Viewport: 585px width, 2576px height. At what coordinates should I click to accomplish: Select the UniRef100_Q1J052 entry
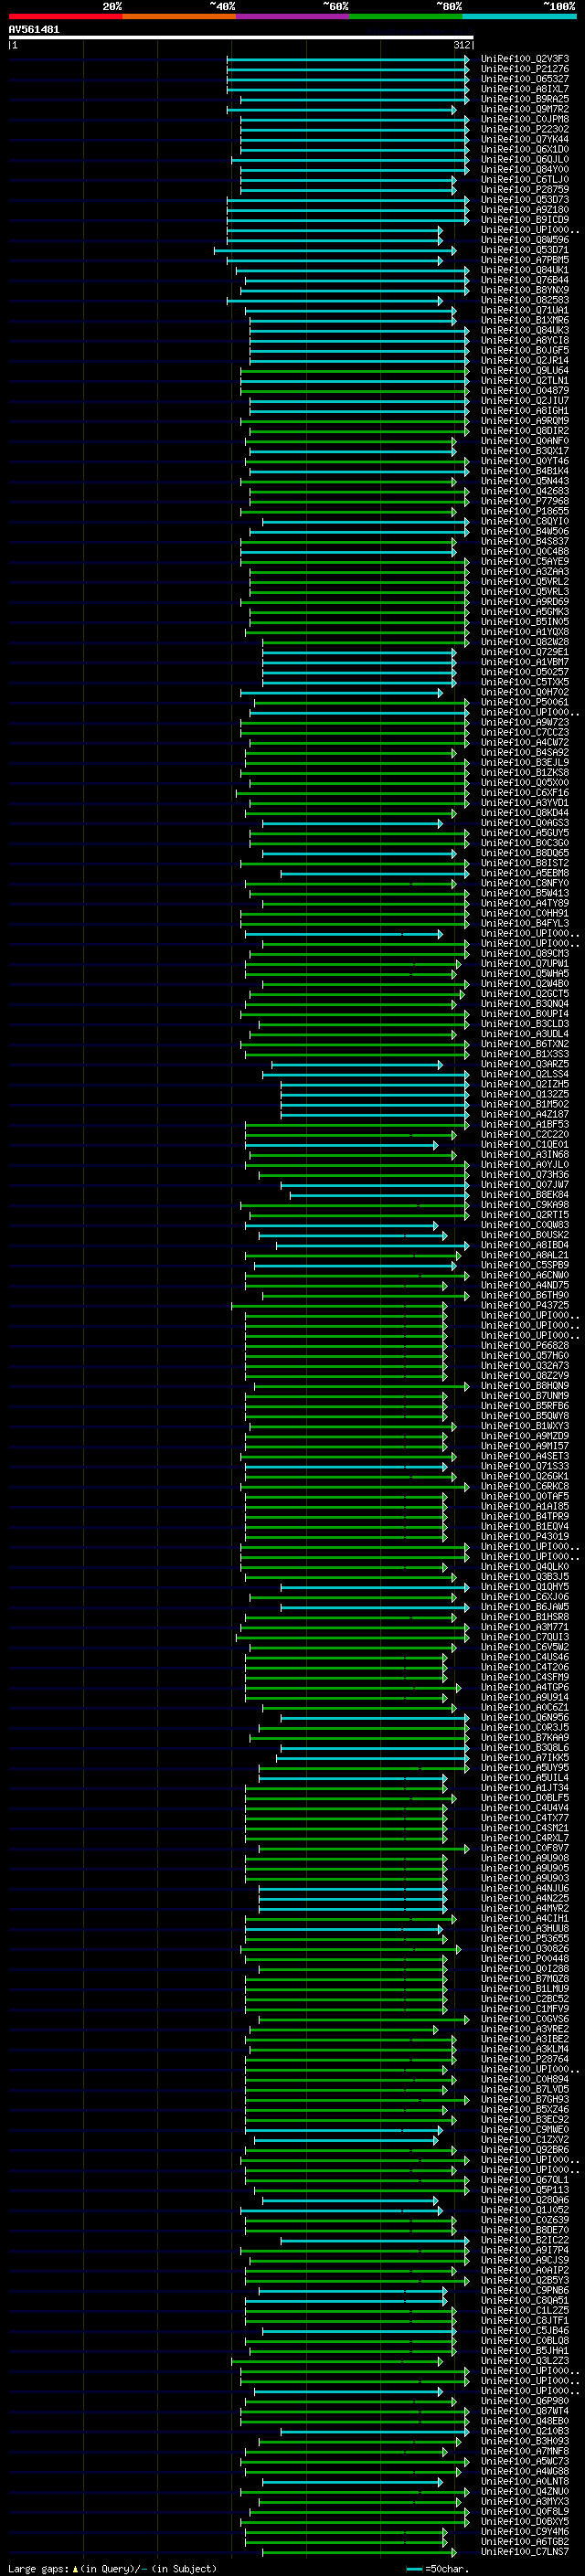coord(525,2209)
